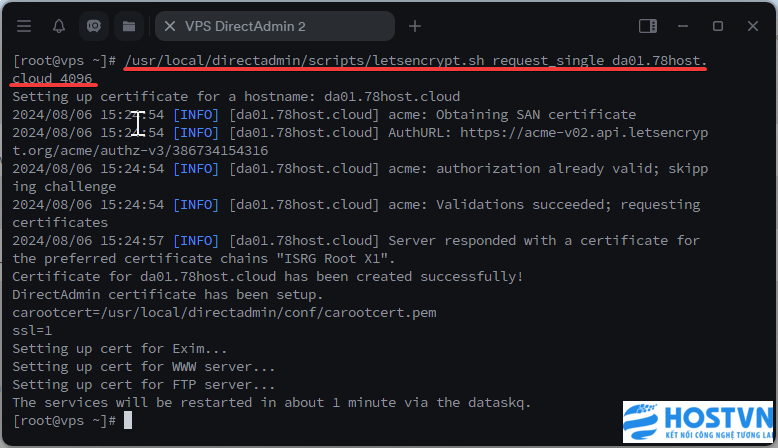
Task: Open the hosts vault icon beside bell
Action: click(94, 26)
